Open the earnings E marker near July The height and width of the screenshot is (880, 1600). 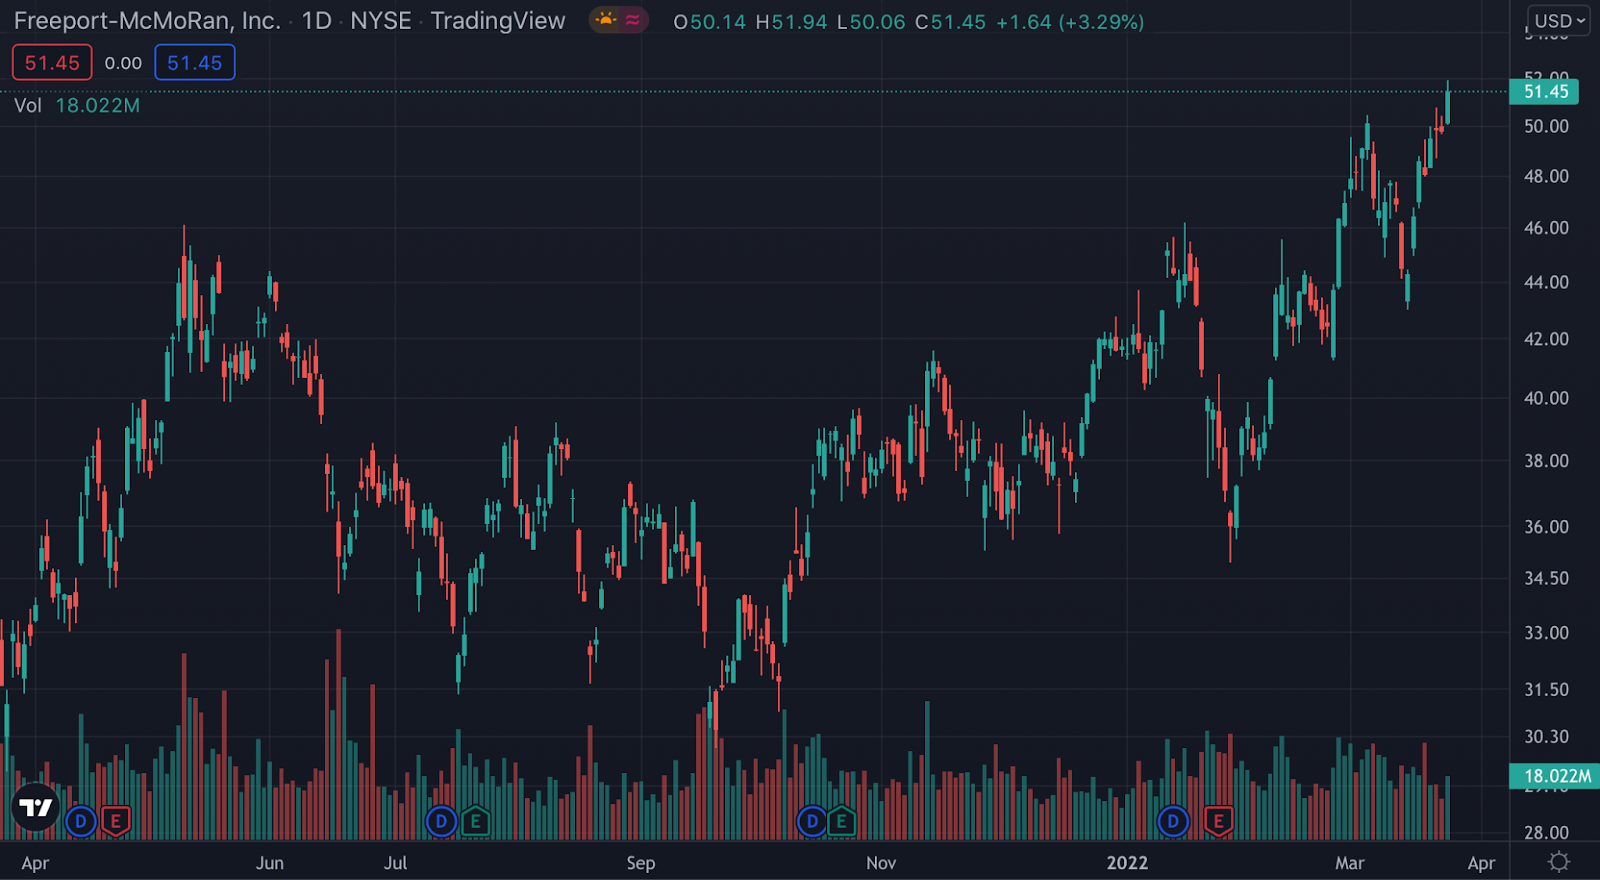click(476, 822)
